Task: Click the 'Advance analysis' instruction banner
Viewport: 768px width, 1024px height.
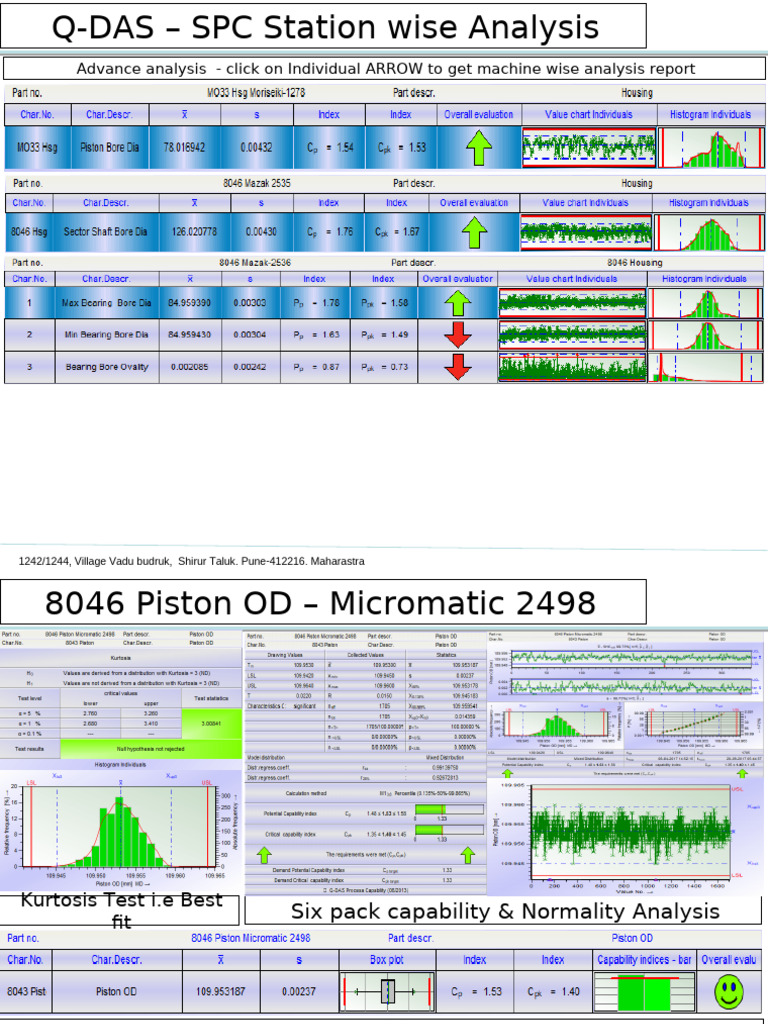Action: pos(385,69)
